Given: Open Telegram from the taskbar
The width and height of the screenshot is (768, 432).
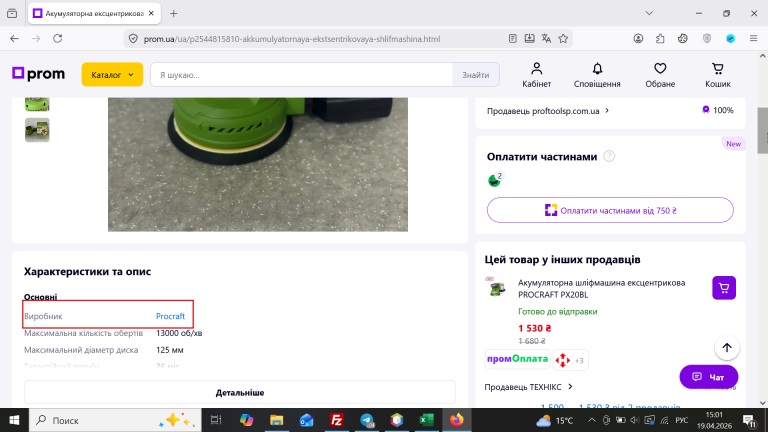Looking at the screenshot, I should tap(367, 420).
